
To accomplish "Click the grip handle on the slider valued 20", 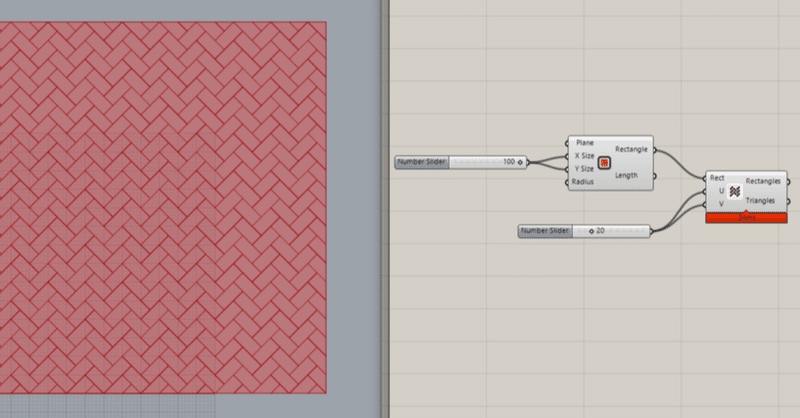I will coord(591,231).
